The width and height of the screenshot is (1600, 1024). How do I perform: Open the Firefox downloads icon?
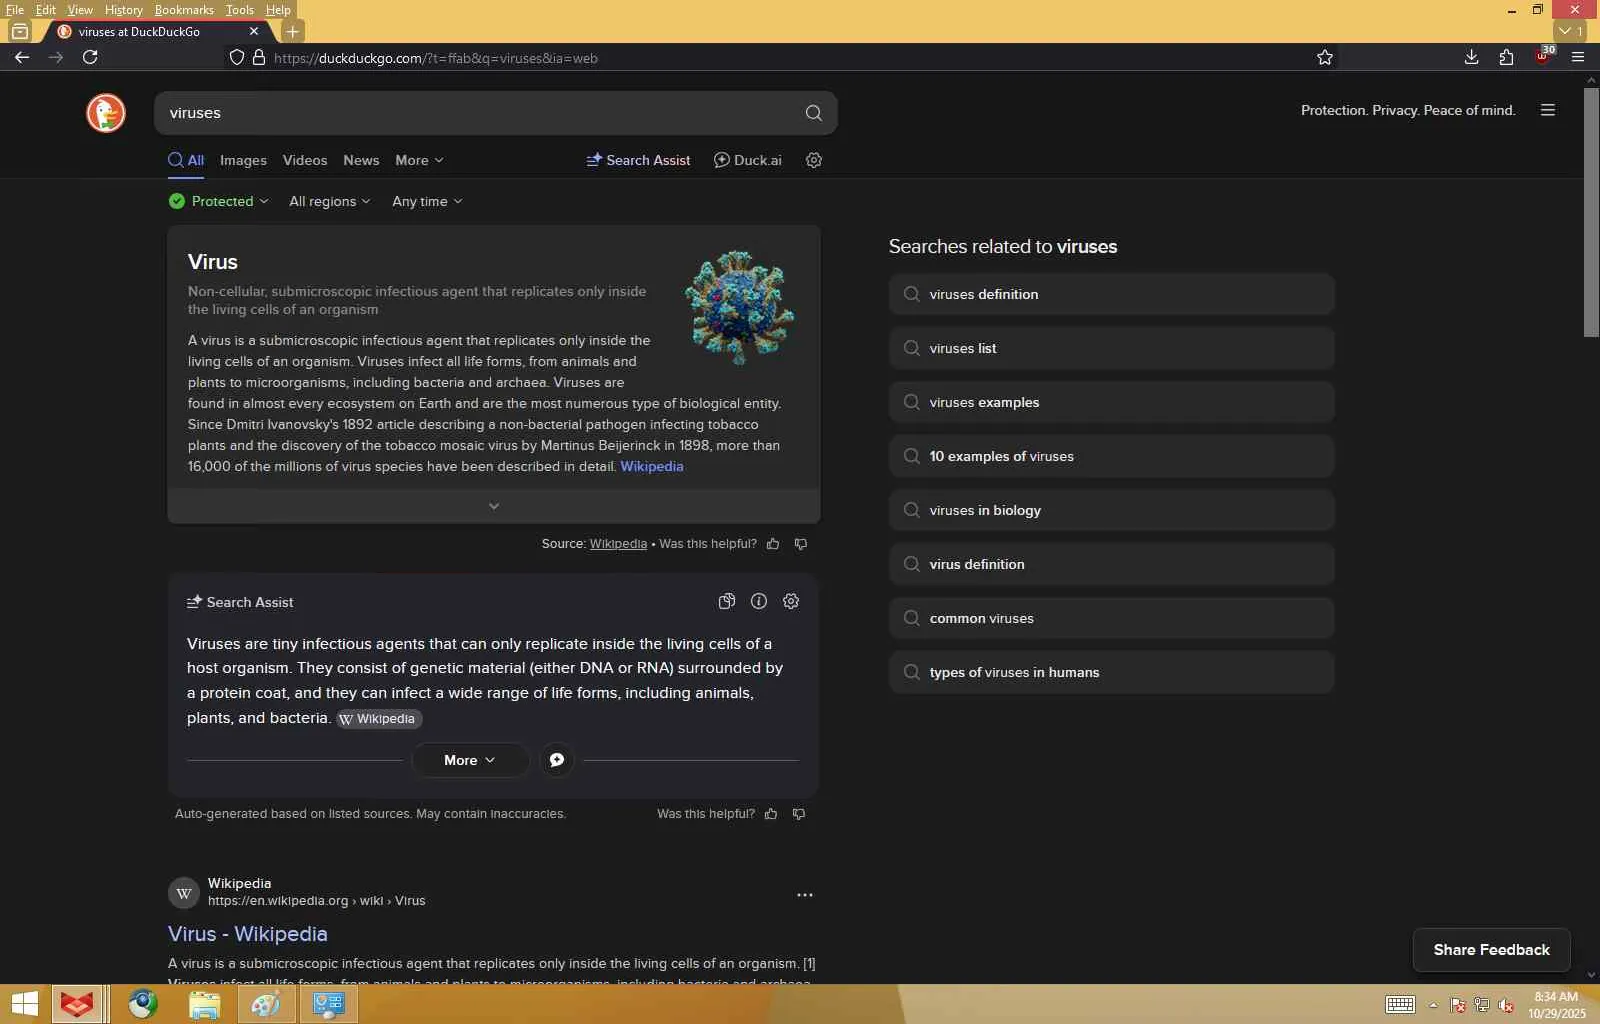click(x=1471, y=57)
